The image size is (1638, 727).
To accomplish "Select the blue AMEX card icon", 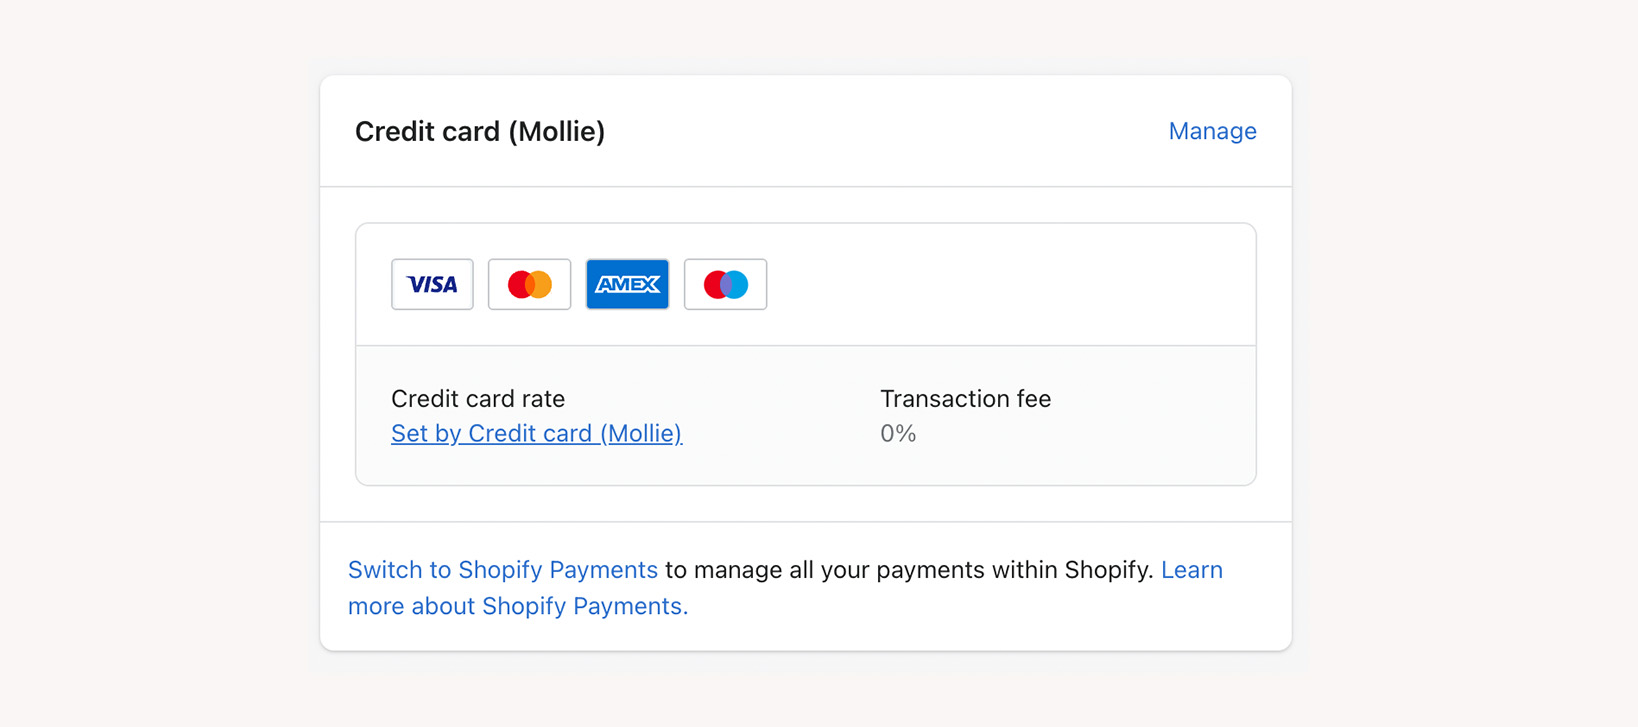I will (x=627, y=284).
